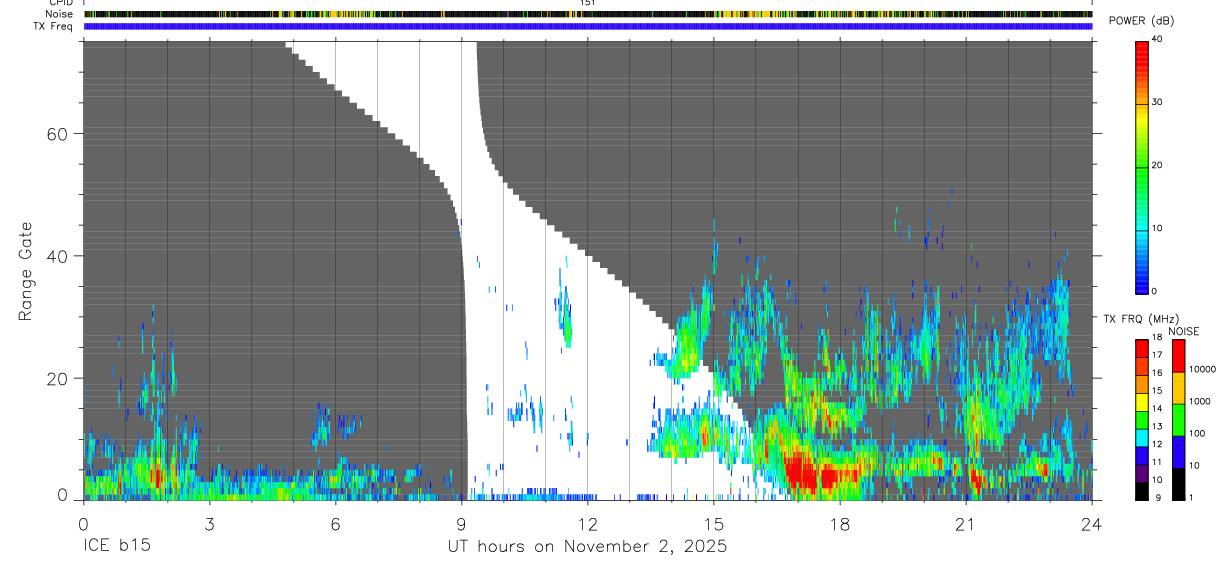
Task: Click the TX FRQ color scale bar
Action: pyautogui.click(x=1142, y=420)
